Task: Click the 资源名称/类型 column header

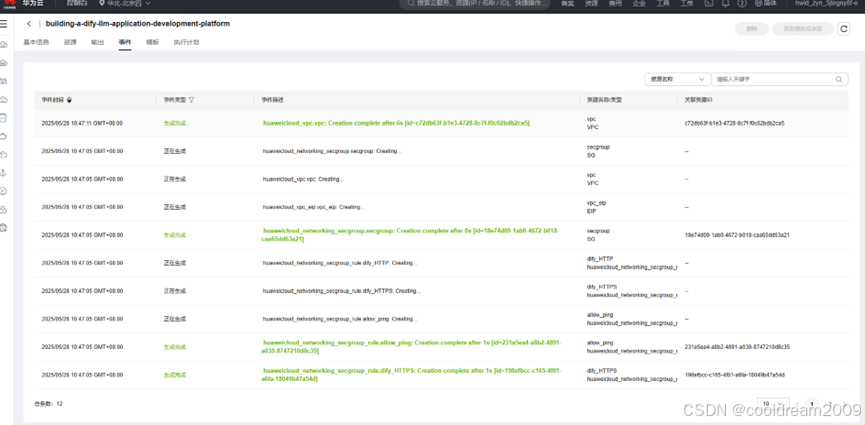Action: (x=605, y=100)
